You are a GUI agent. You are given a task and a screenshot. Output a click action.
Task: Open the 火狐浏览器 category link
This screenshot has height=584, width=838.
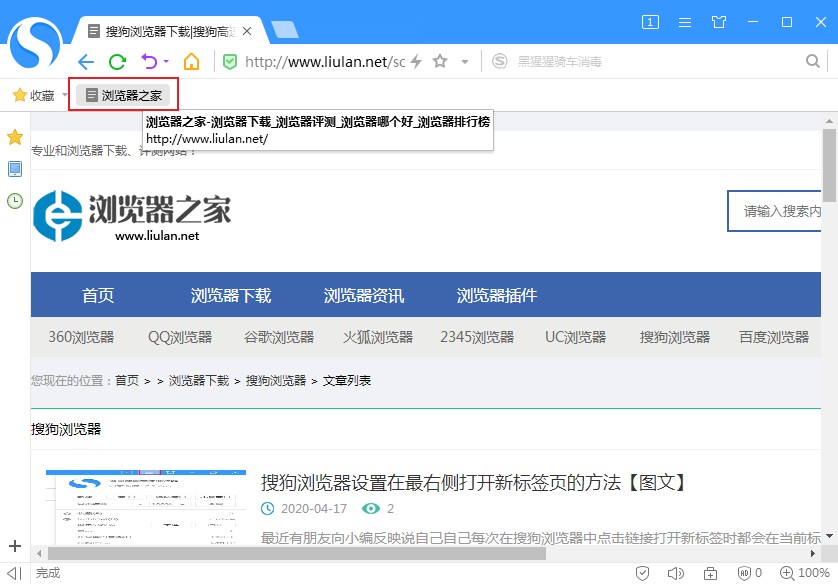(378, 337)
